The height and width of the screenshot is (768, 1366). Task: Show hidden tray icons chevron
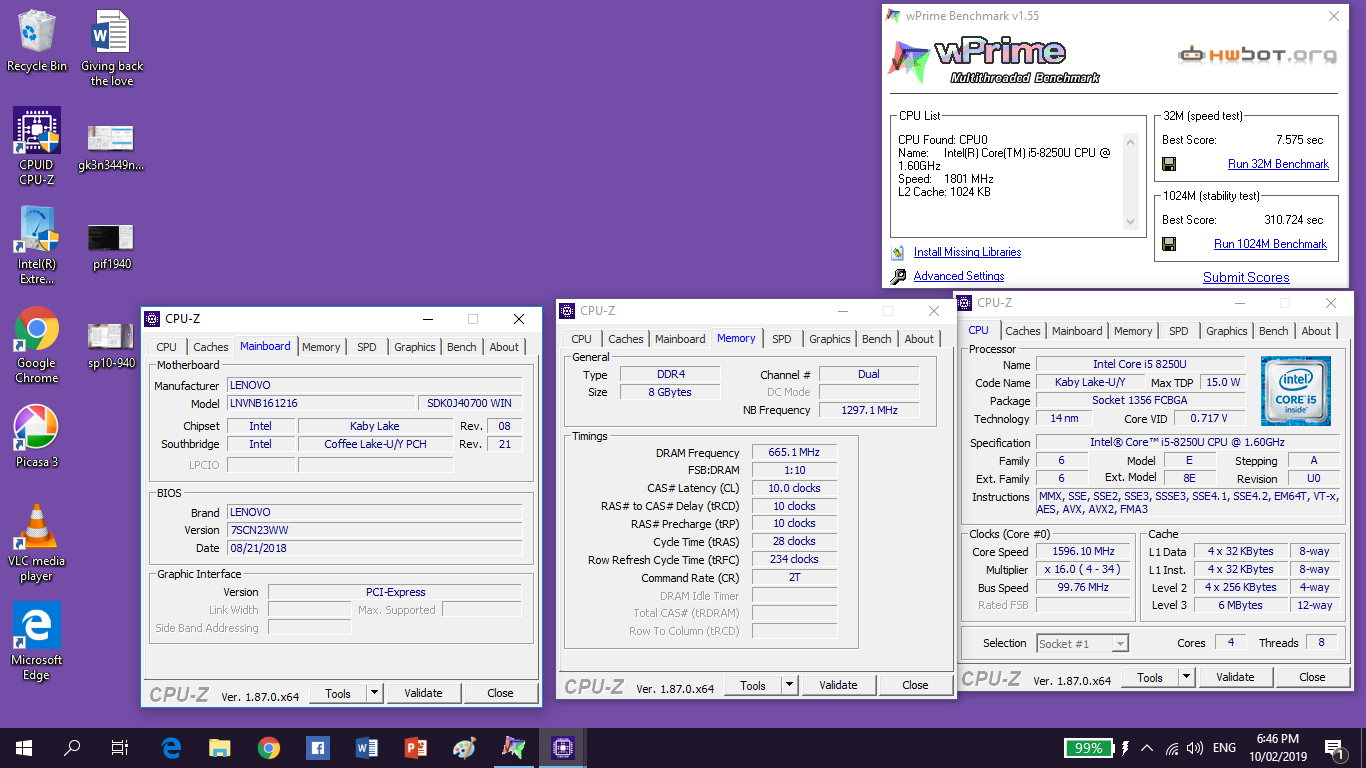(1146, 748)
